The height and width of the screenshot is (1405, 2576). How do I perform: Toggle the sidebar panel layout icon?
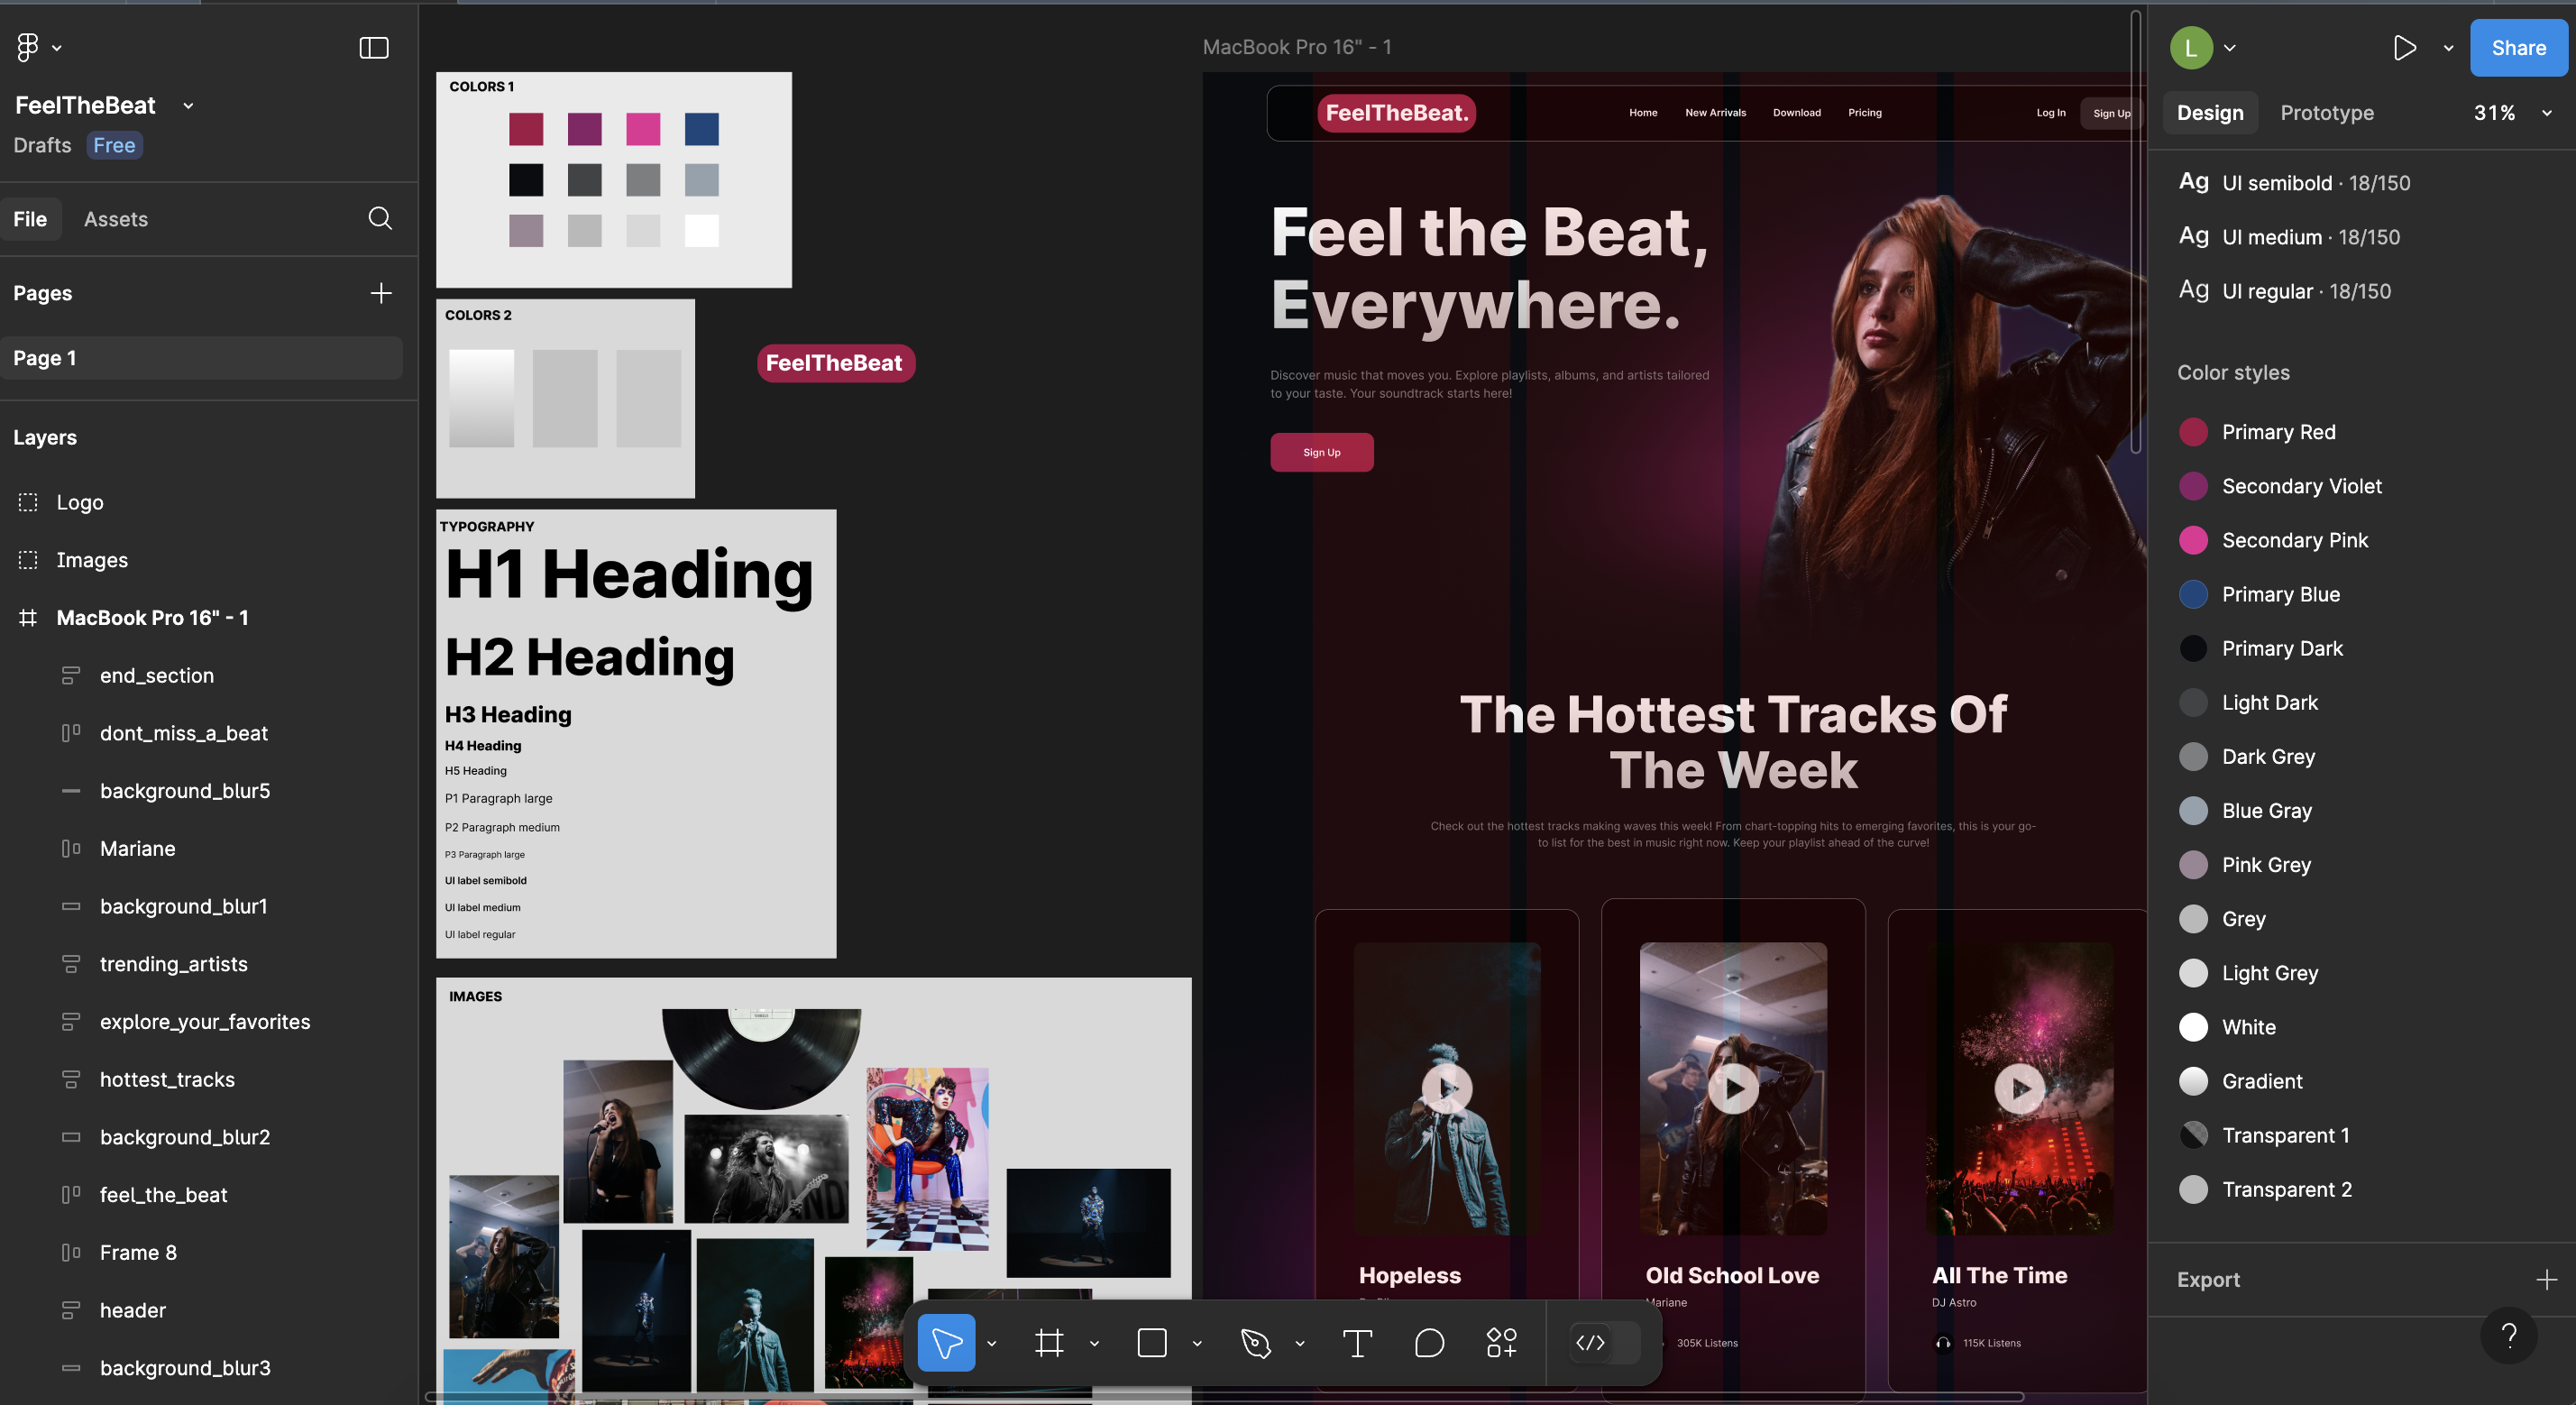(374, 47)
